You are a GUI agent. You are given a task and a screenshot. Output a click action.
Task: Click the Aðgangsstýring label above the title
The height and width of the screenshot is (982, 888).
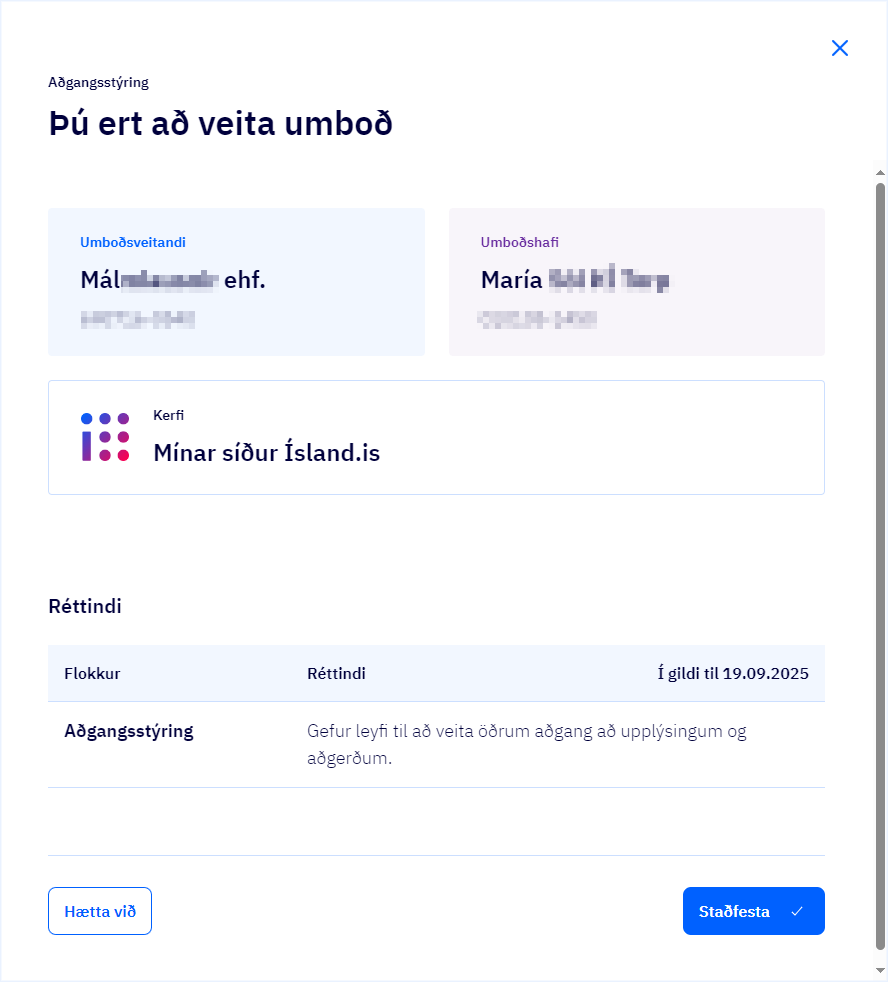(x=98, y=82)
